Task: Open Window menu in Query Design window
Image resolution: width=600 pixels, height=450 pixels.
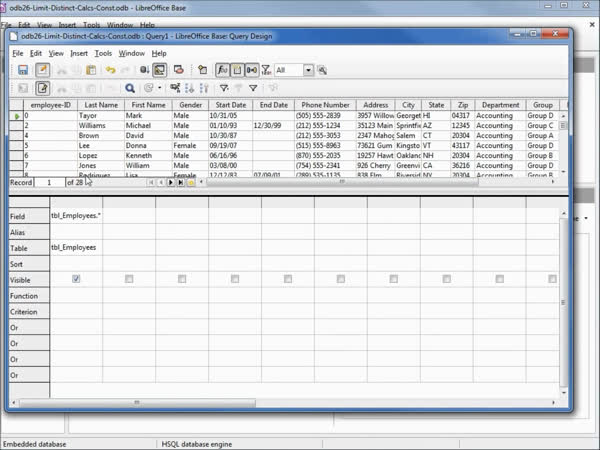Action: coord(132,54)
